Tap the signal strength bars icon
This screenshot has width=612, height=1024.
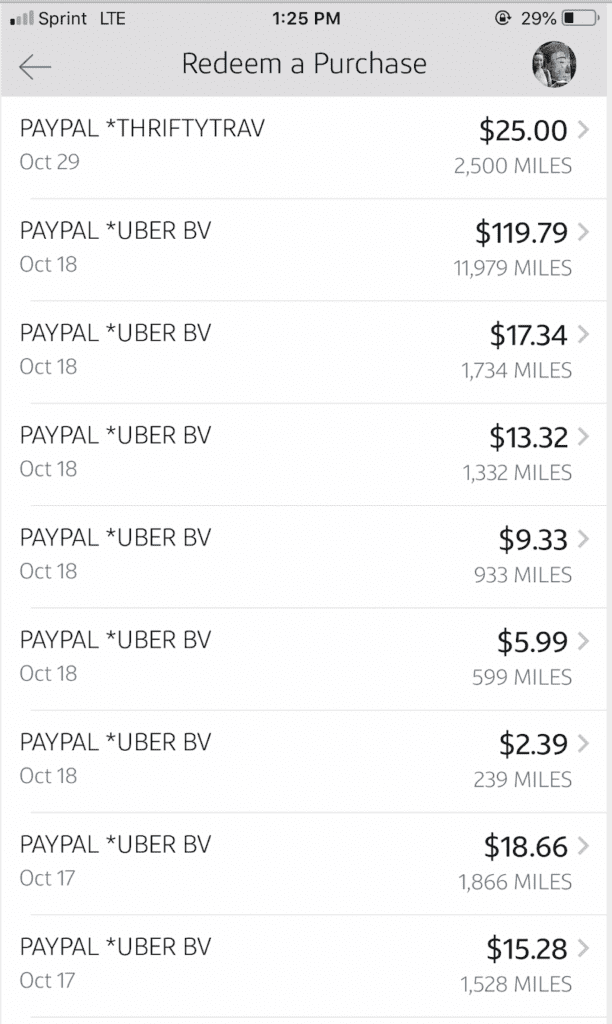(x=22, y=18)
